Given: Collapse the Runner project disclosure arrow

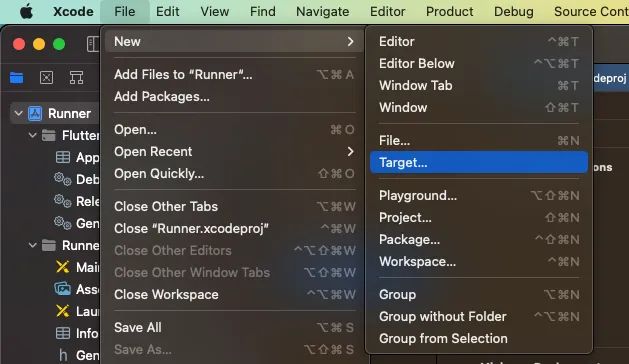Looking at the screenshot, I should [x=18, y=114].
